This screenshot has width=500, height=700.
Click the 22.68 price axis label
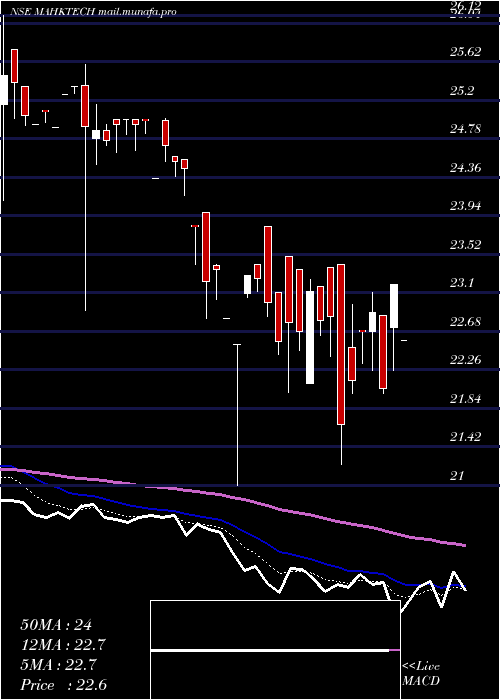point(466,321)
